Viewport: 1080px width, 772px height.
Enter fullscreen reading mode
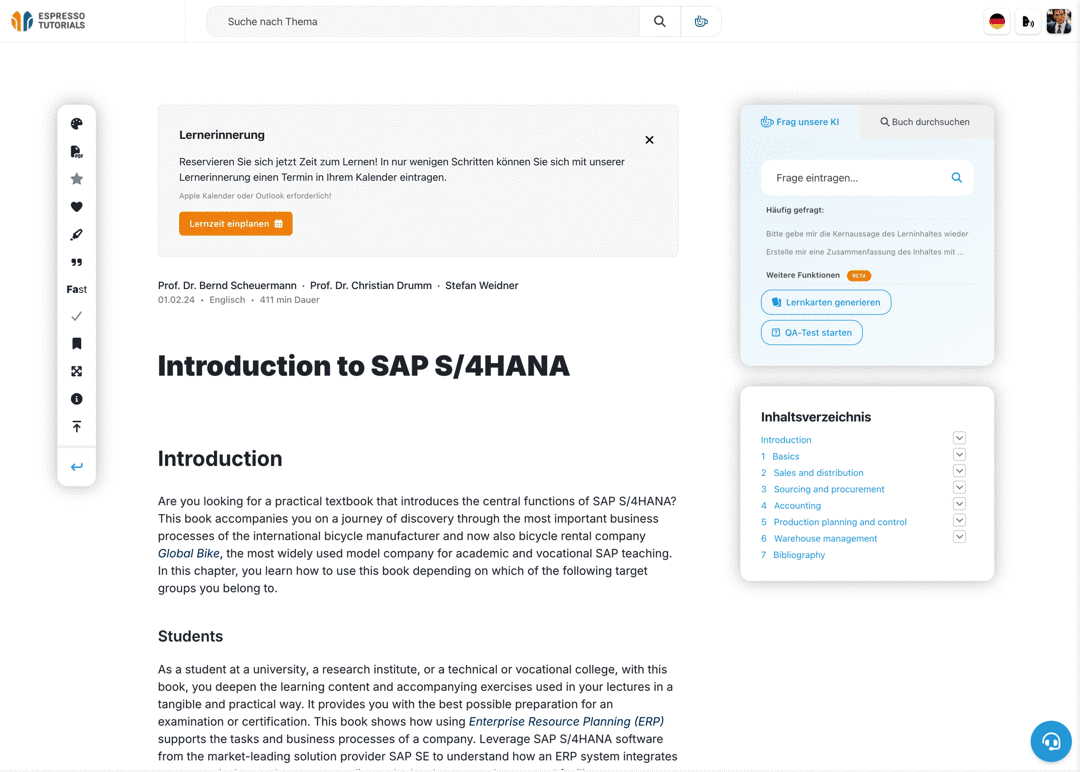click(x=76, y=371)
